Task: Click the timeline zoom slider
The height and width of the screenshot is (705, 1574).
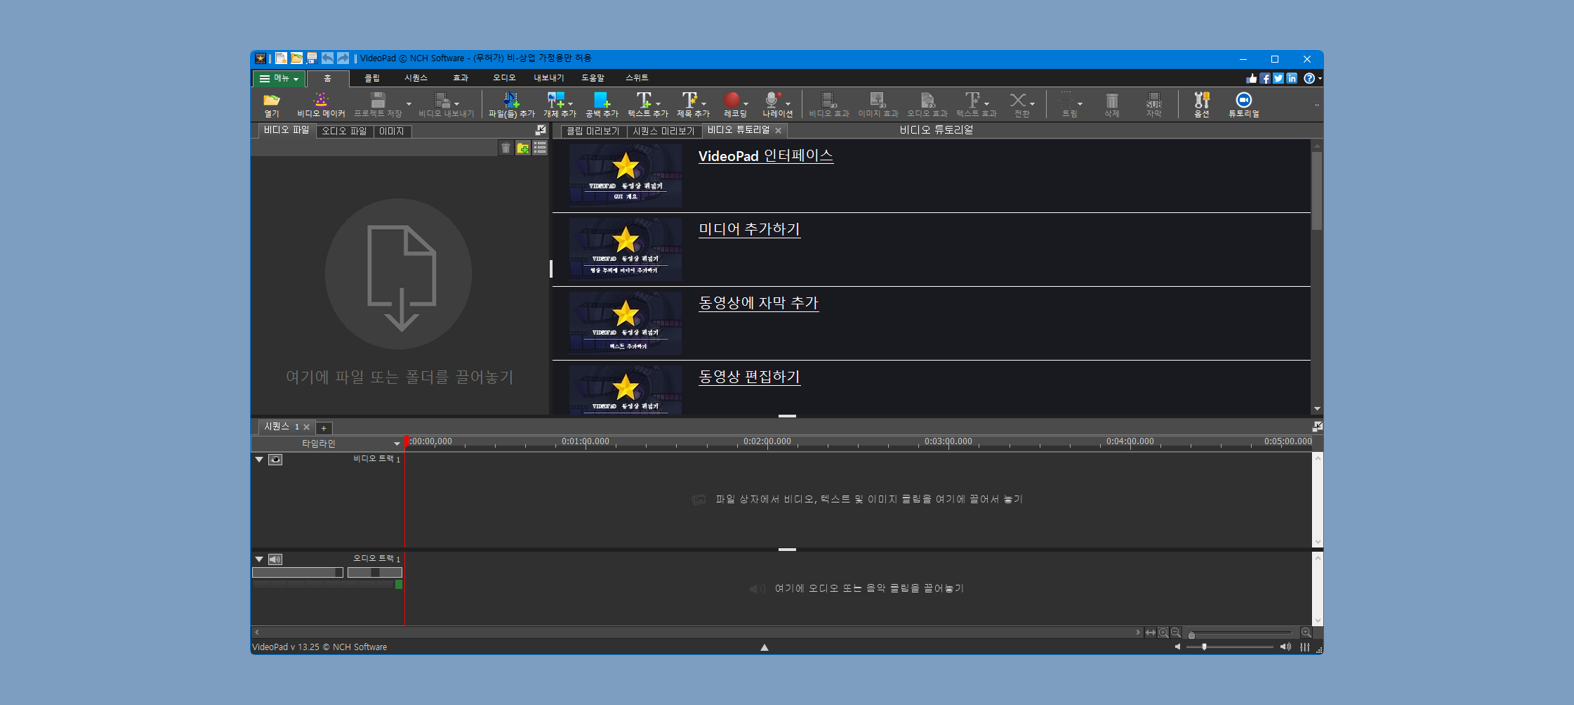Action: point(1240,633)
